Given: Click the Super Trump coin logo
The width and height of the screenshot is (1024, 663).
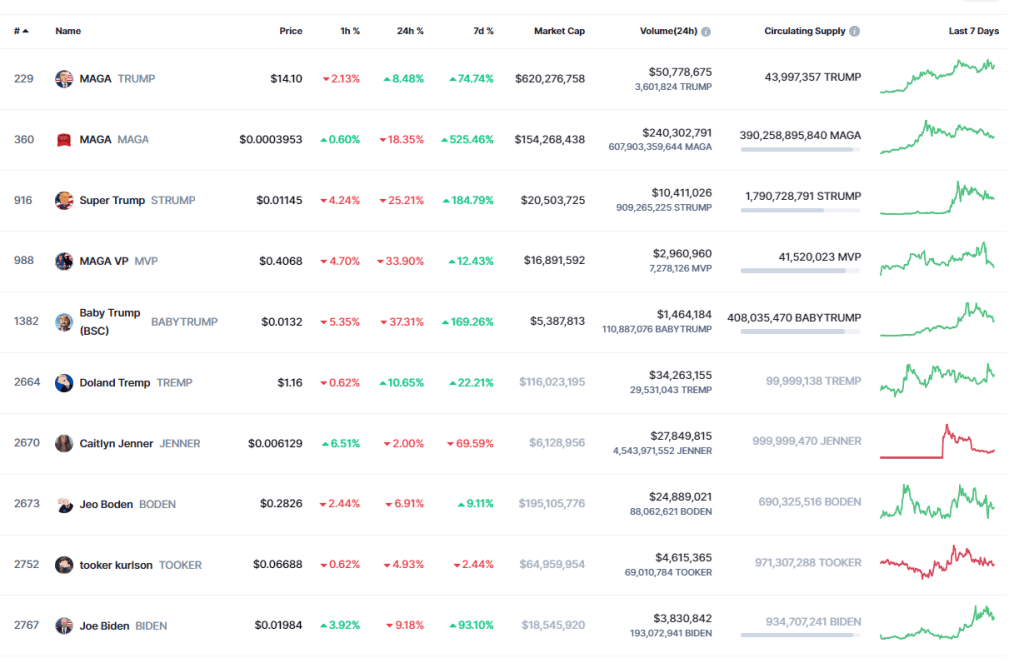Looking at the screenshot, I should coord(64,201).
